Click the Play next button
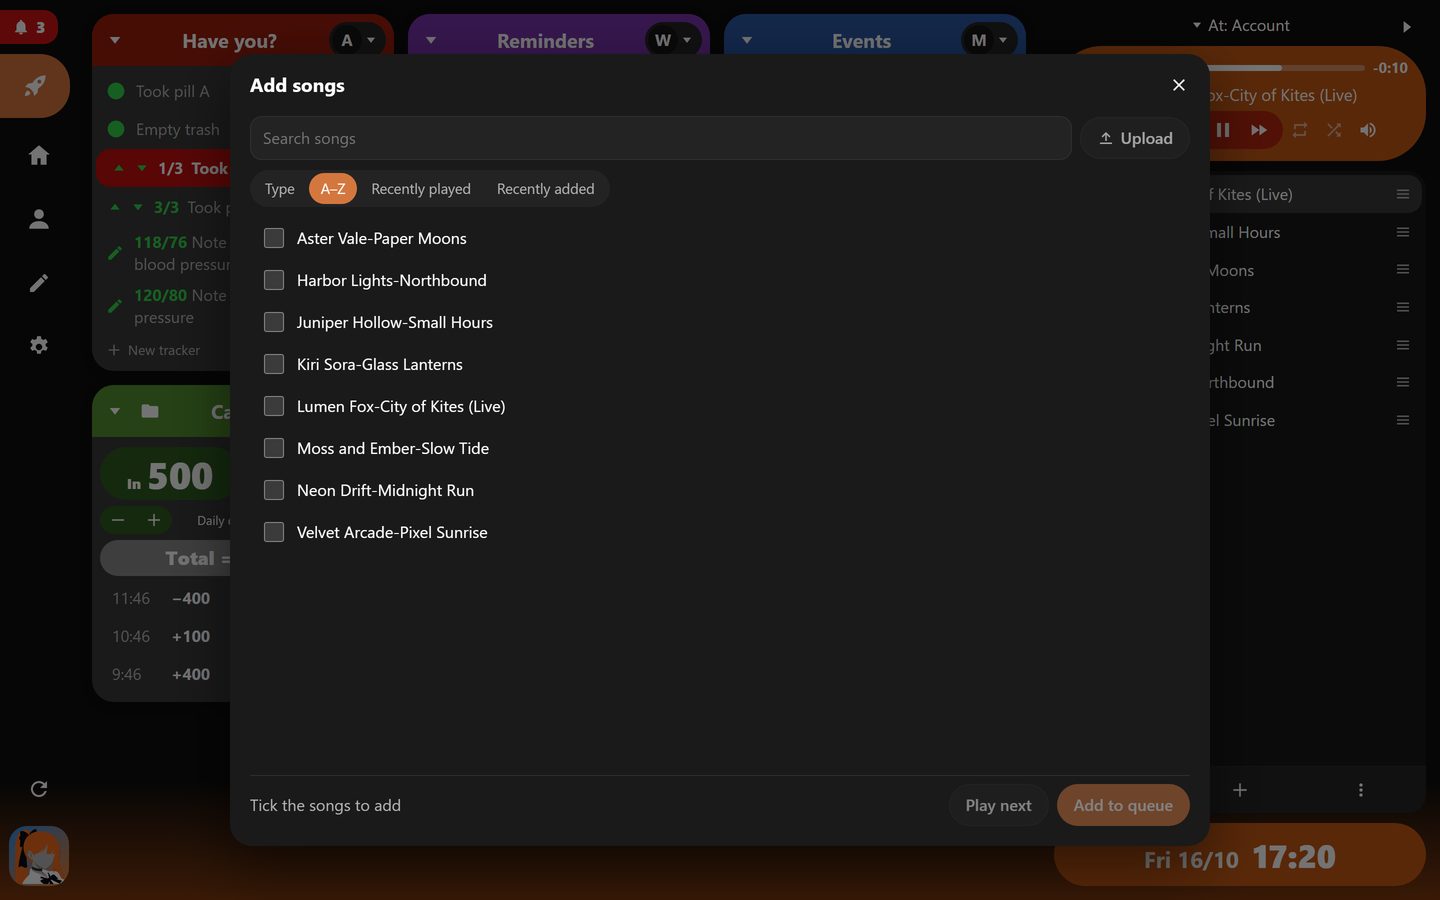The image size is (1440, 900). pyautogui.click(x=998, y=805)
